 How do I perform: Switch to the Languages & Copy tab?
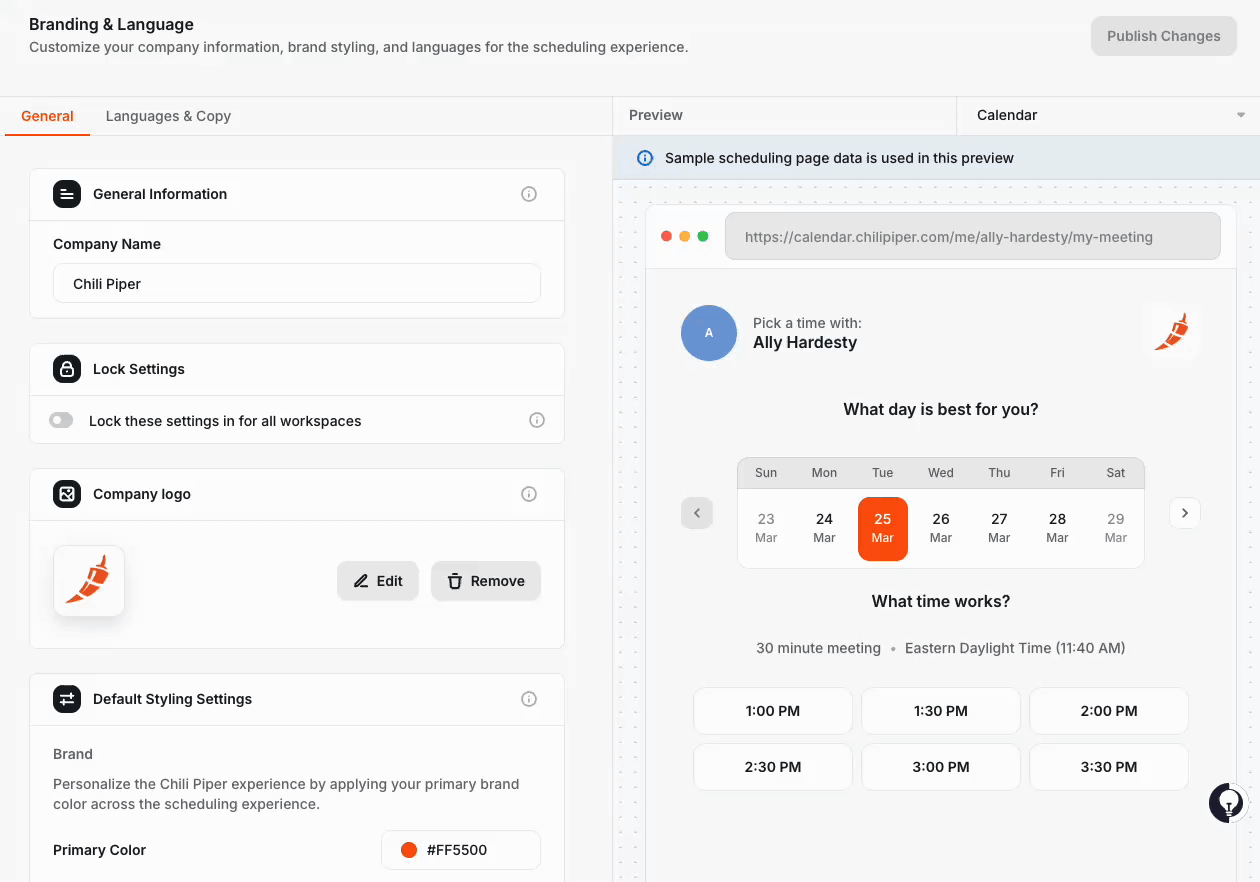pyautogui.click(x=168, y=116)
